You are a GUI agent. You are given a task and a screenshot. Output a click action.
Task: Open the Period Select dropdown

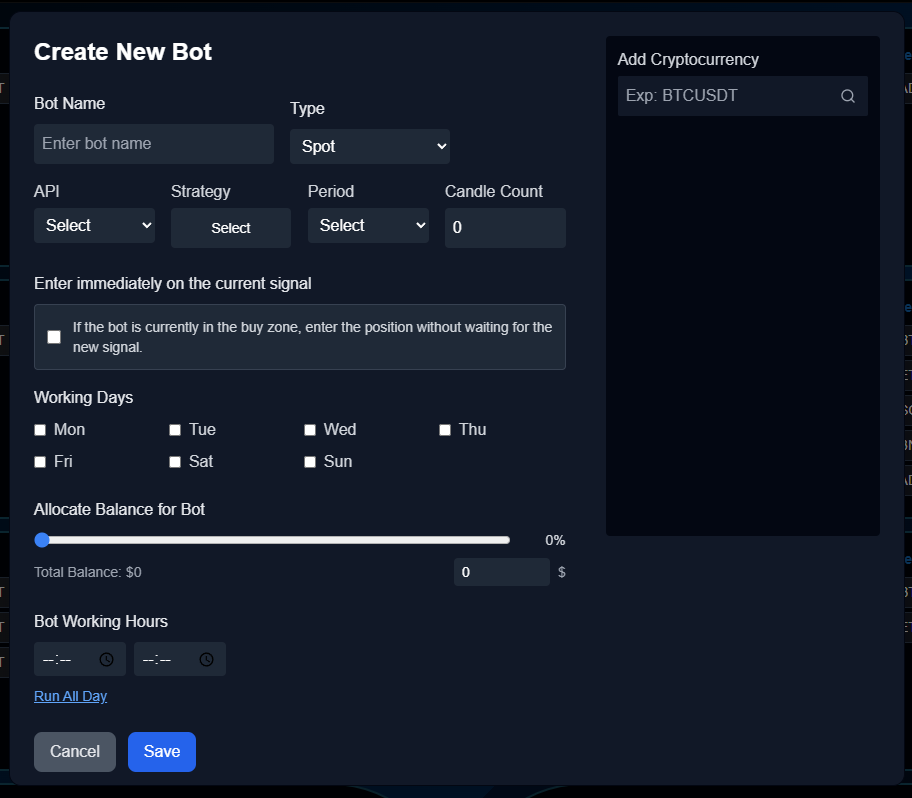pos(368,226)
